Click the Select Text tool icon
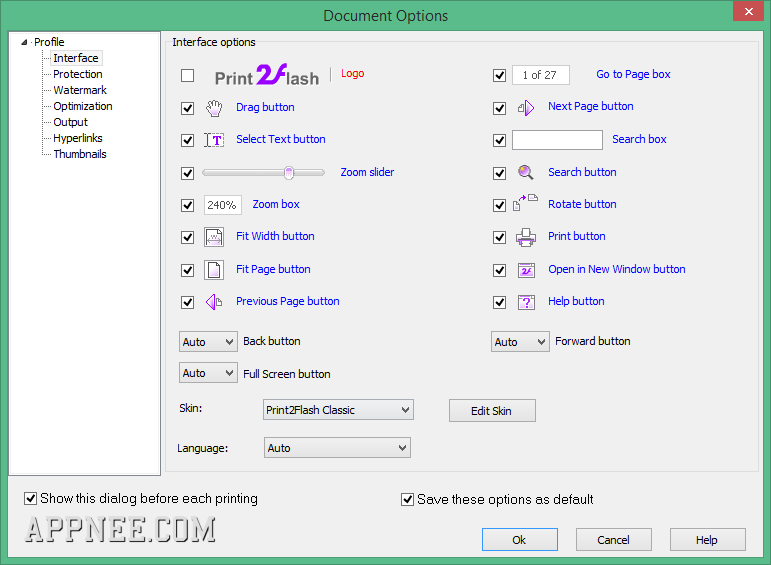 pyautogui.click(x=214, y=140)
